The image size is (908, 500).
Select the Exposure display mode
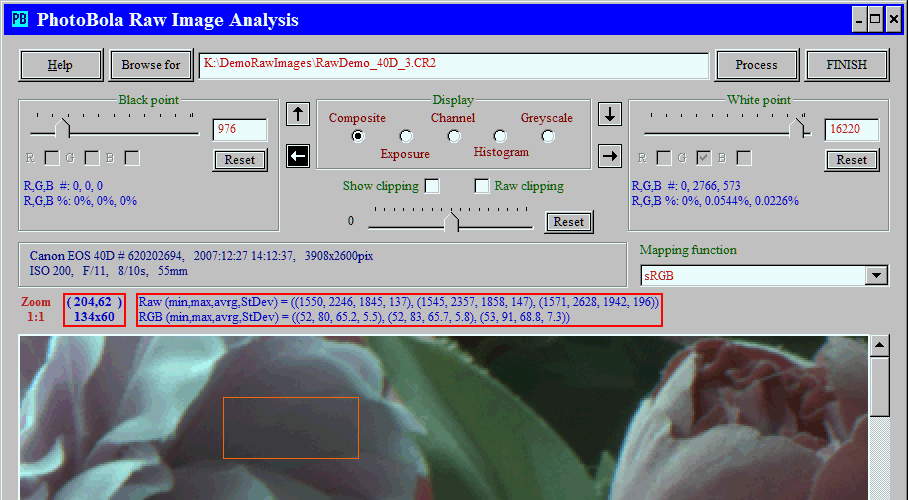[406, 136]
